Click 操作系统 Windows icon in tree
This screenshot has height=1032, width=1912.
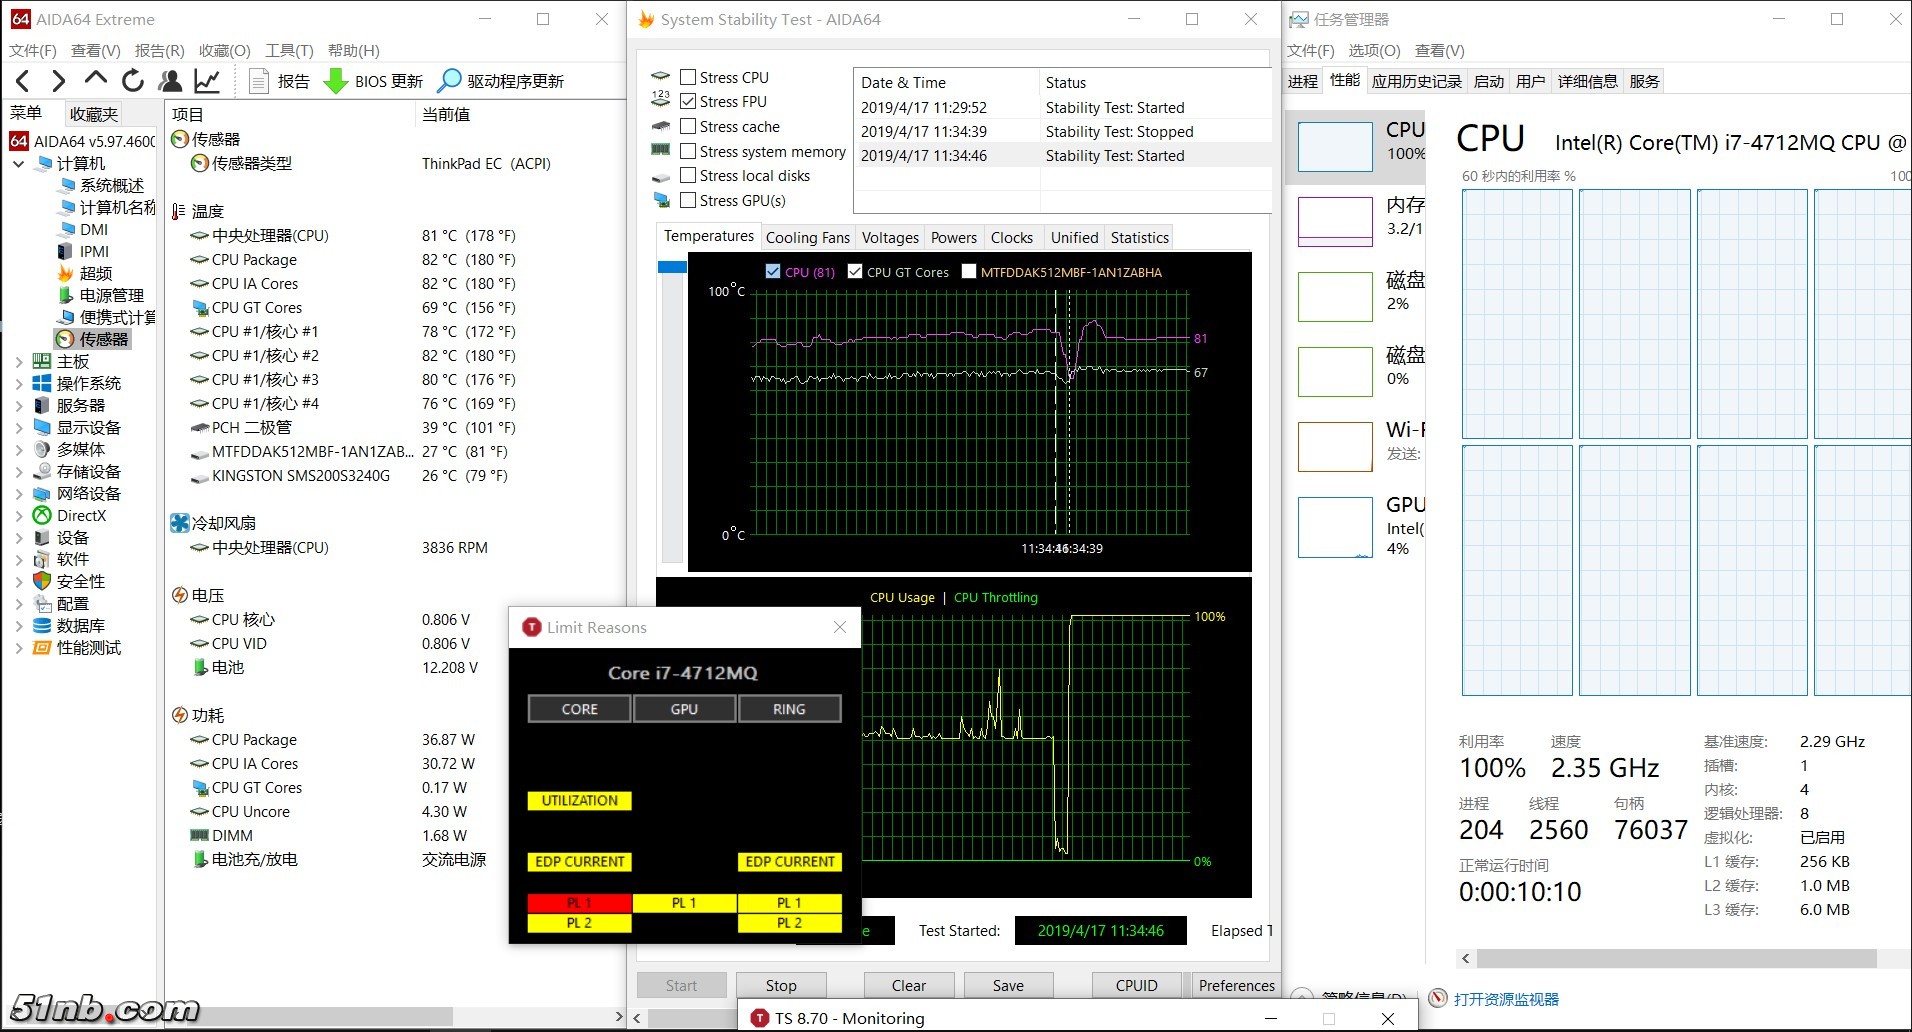click(x=42, y=383)
